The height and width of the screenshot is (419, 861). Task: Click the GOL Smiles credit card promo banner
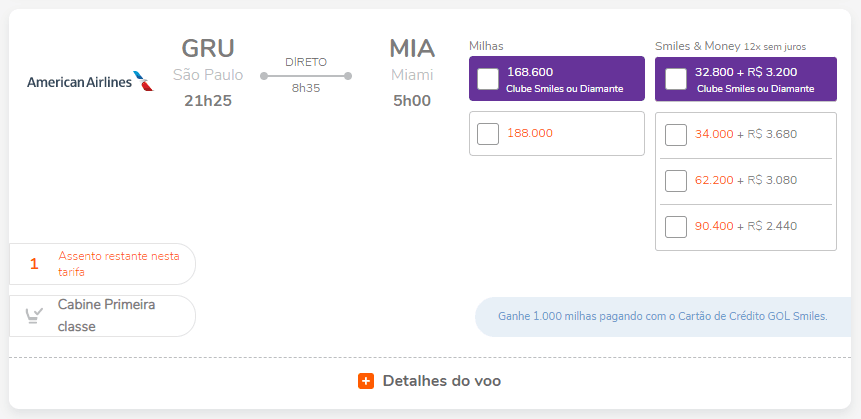[663, 317]
